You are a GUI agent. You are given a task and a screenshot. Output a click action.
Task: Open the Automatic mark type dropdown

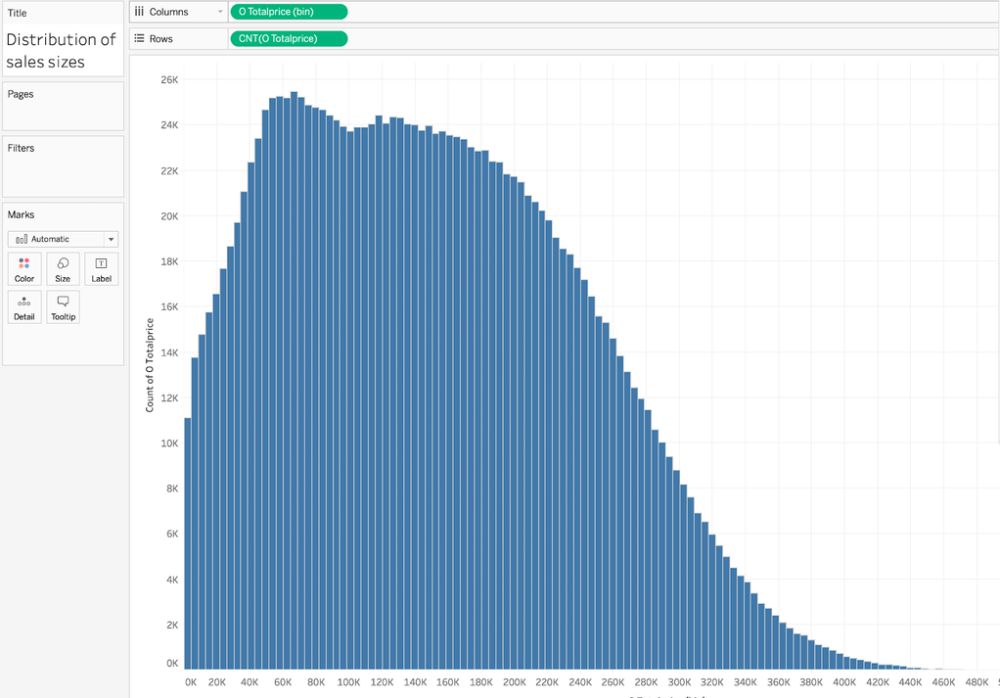[x=62, y=239]
